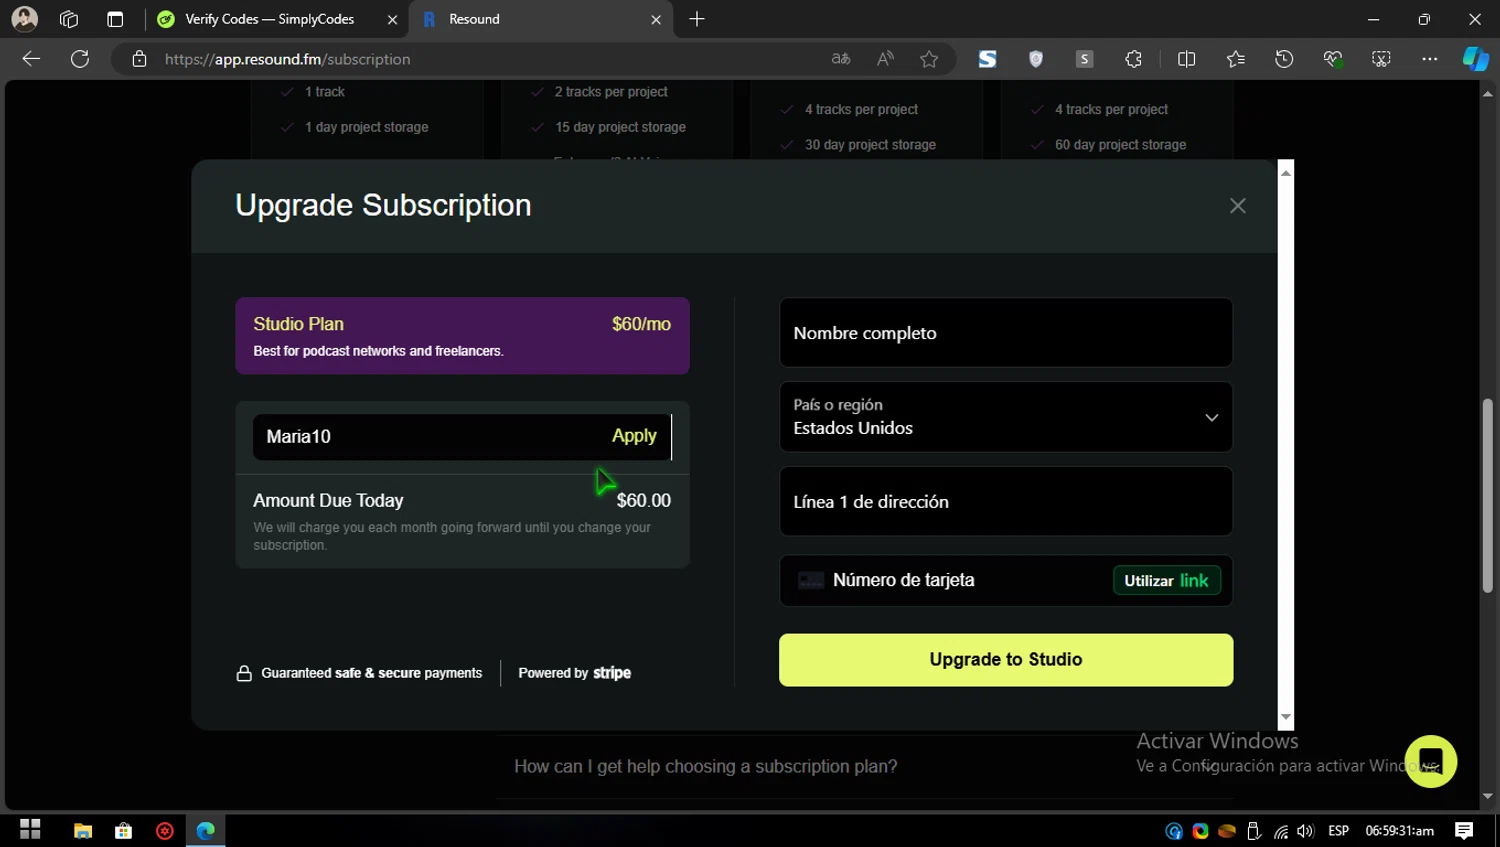View site information lock icon

tap(140, 59)
